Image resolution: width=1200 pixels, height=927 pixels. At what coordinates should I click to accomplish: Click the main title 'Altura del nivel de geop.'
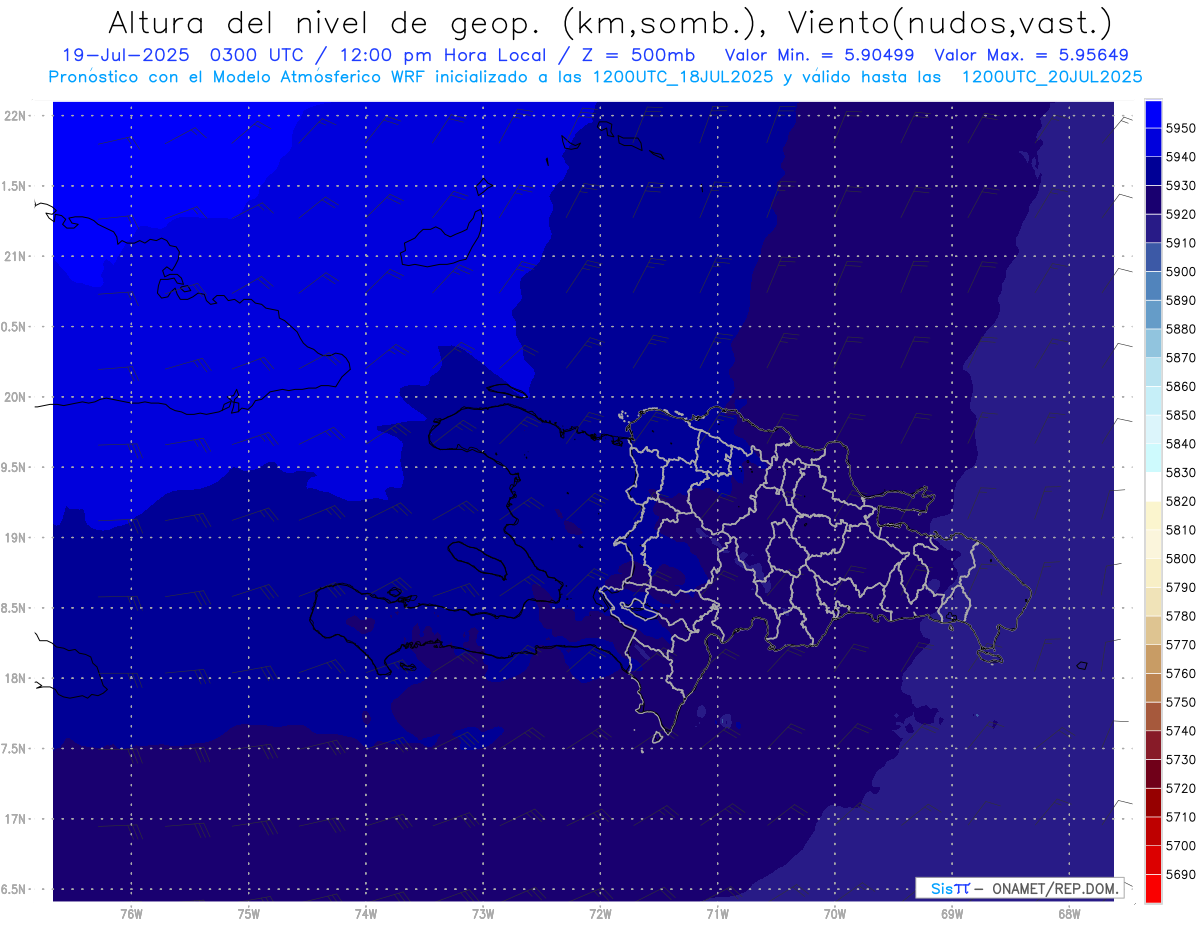(x=325, y=22)
